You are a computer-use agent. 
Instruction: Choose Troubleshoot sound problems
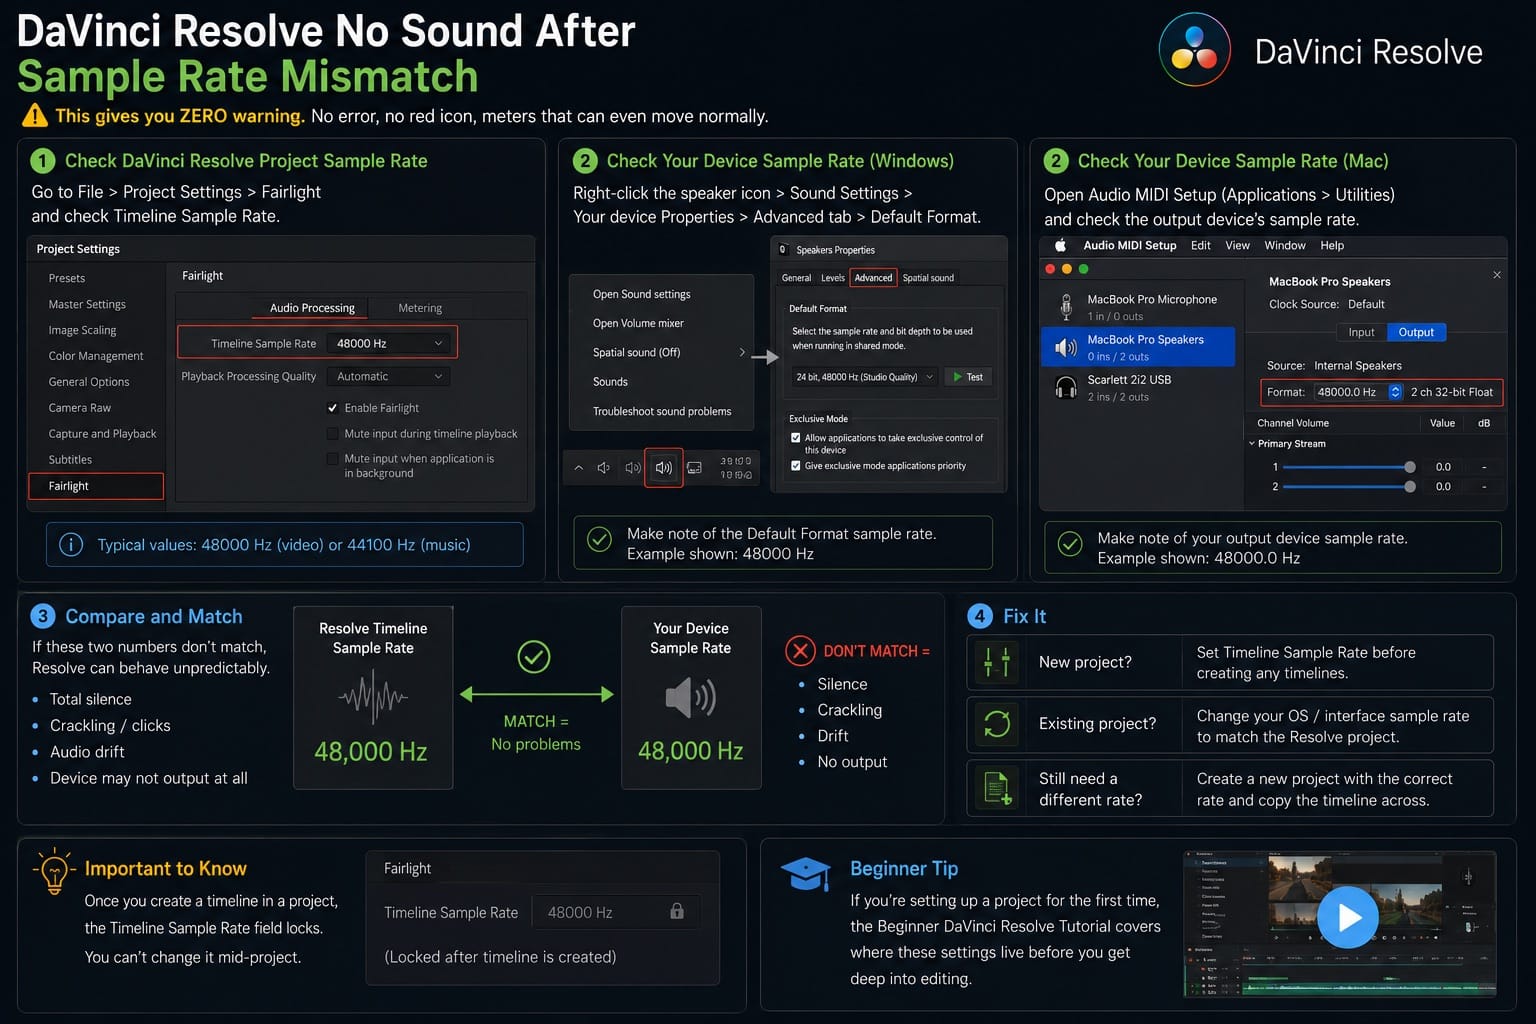click(661, 411)
